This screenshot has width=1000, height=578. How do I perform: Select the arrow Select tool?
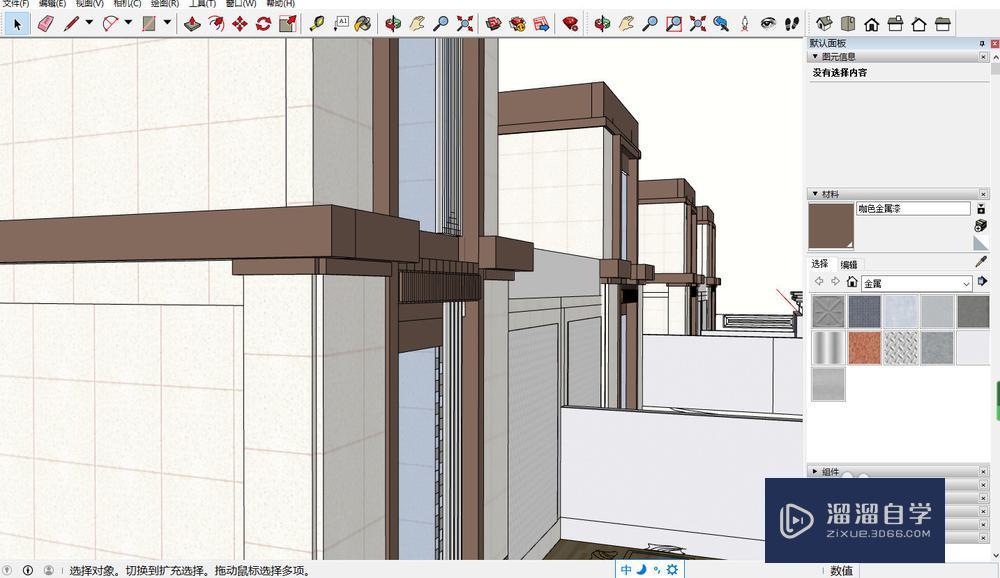click(17, 24)
